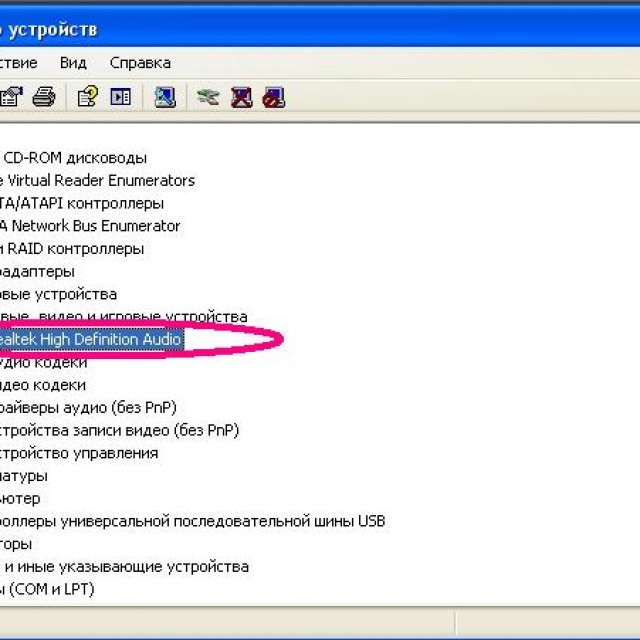
Task: Select the Realtek High Definition Audio device
Action: 91,340
